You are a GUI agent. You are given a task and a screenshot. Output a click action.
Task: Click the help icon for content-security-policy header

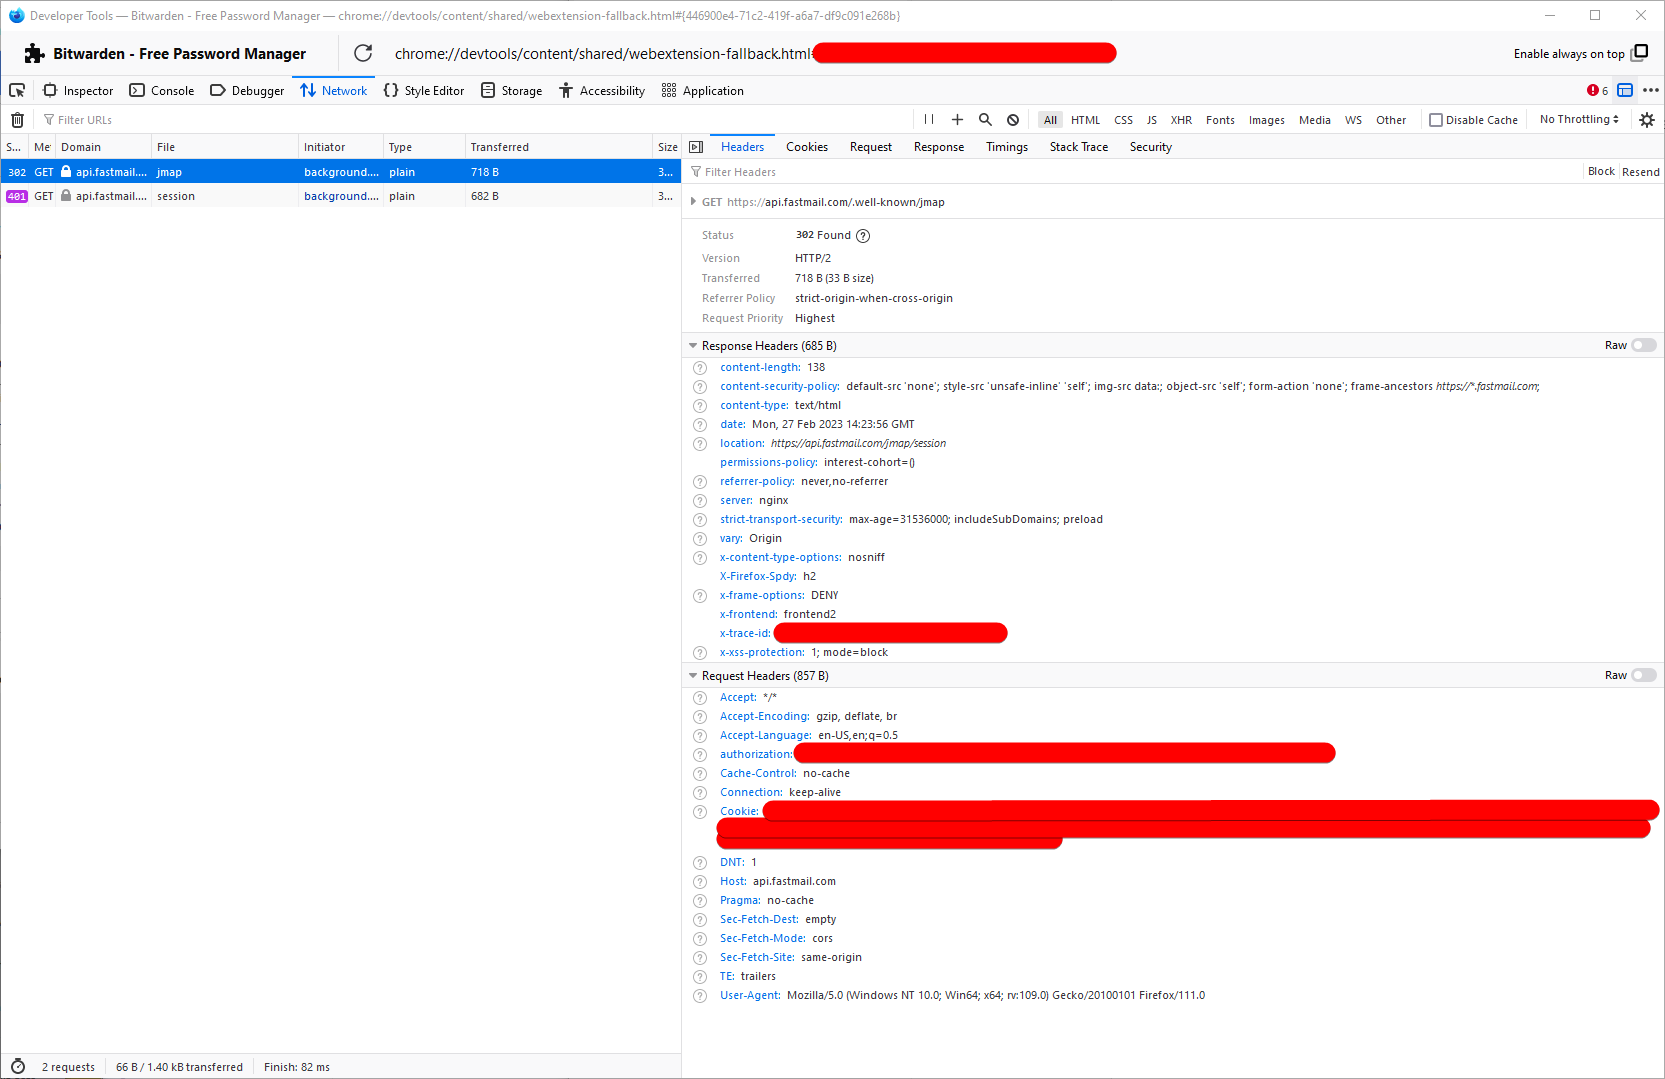[700, 387]
